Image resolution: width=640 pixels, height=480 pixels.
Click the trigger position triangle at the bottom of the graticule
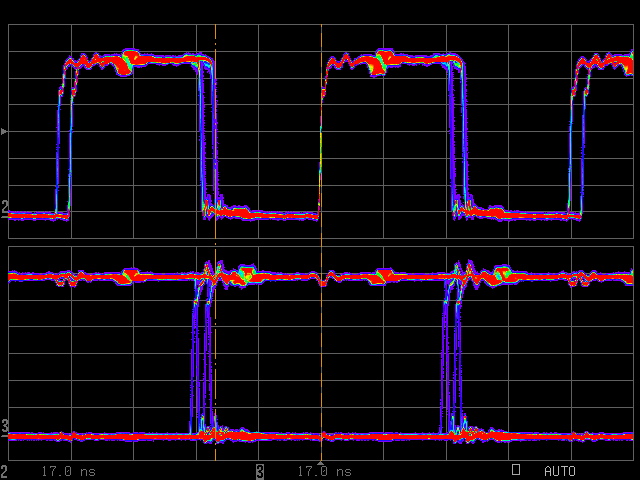(x=321, y=463)
